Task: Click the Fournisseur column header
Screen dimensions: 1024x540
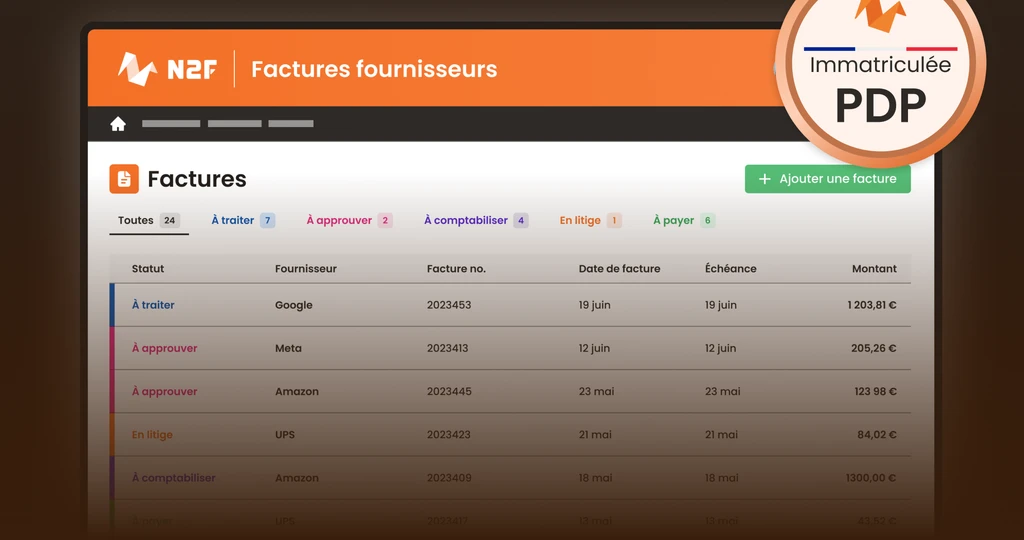Action: (x=306, y=269)
